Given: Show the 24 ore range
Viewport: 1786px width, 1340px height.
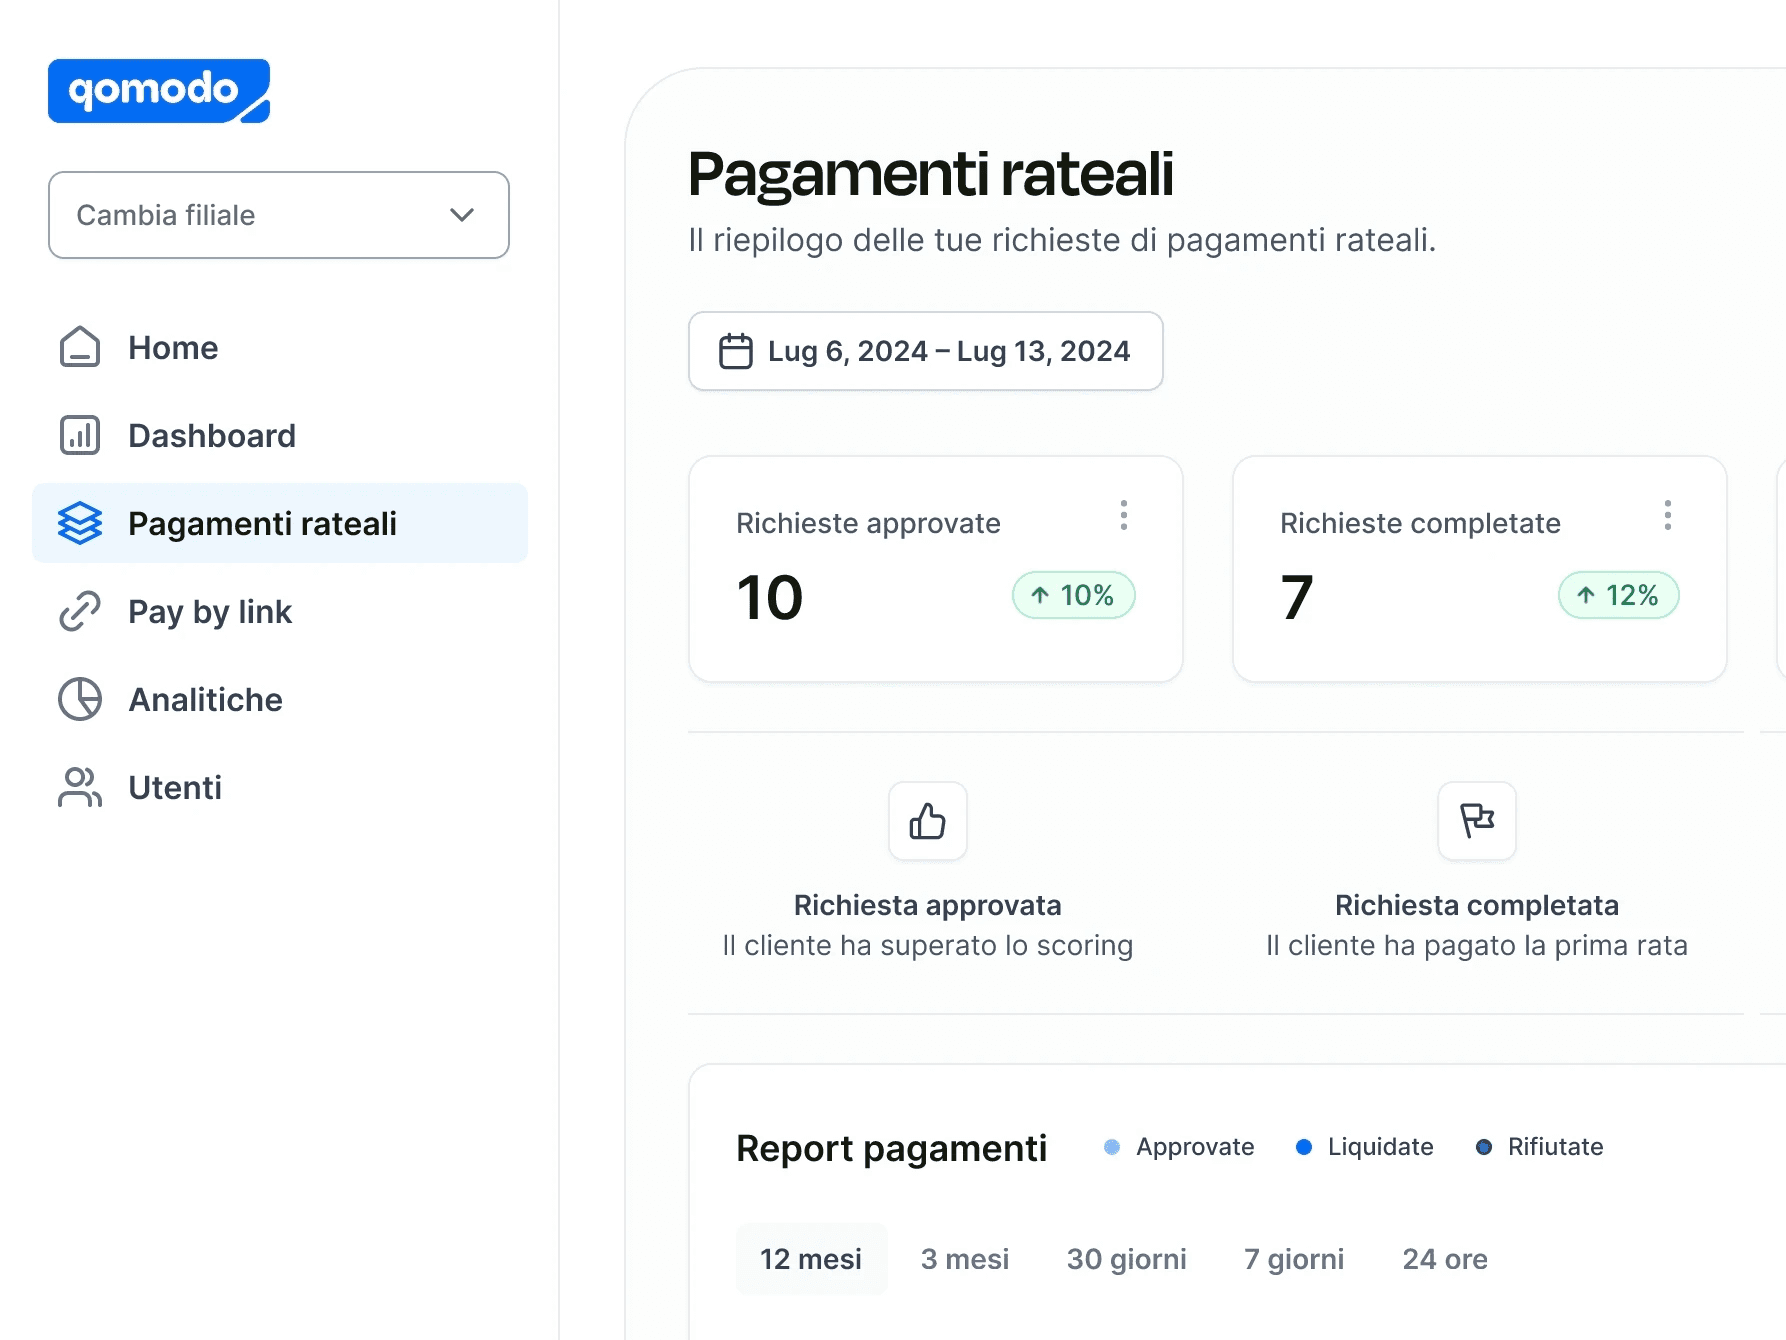Looking at the screenshot, I should click(1445, 1259).
